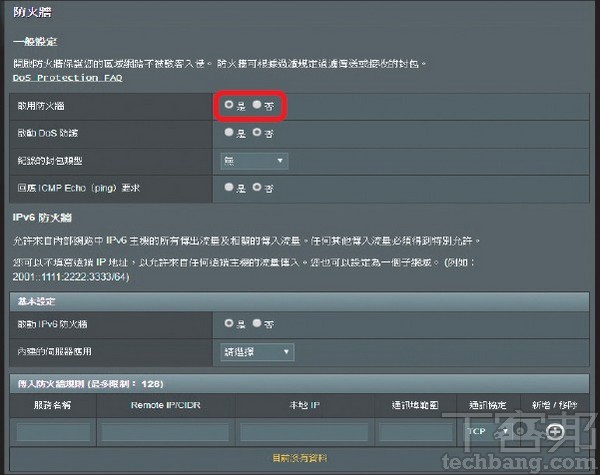Screen dimensions: 600x475
Task: Select 否 for 啟用防火牆
Action: tap(257, 104)
